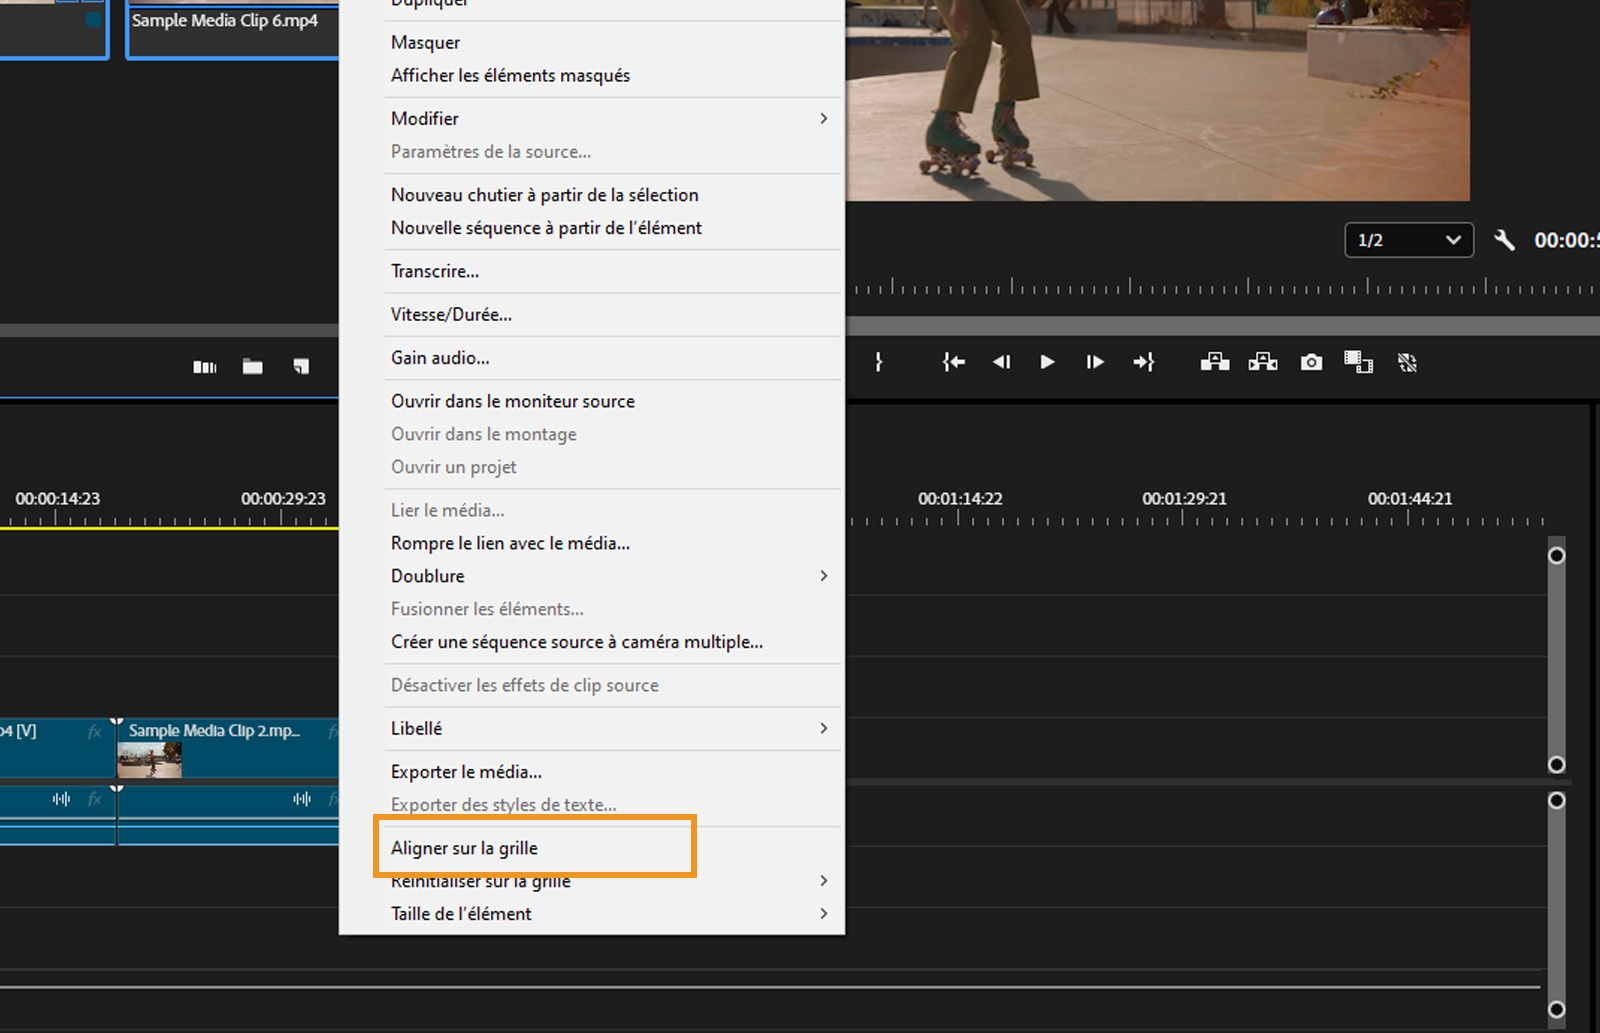Screen dimensions: 1600x1033
Task: Select the Extract edit icon
Action: pyautogui.click(x=1263, y=362)
